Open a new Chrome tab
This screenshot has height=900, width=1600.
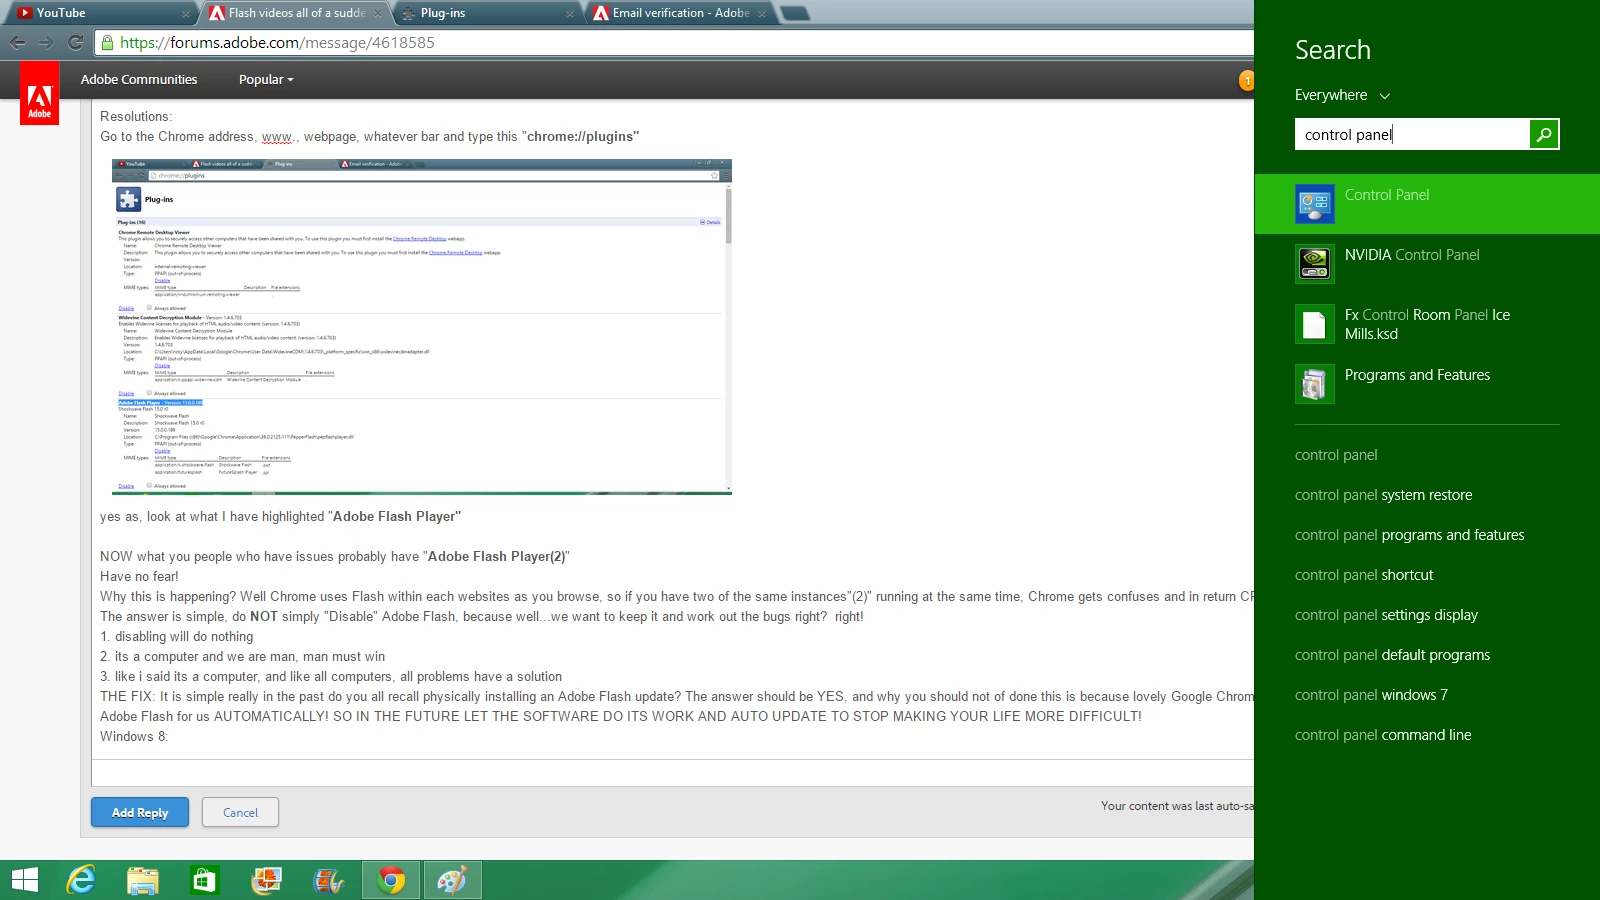pyautogui.click(x=795, y=13)
